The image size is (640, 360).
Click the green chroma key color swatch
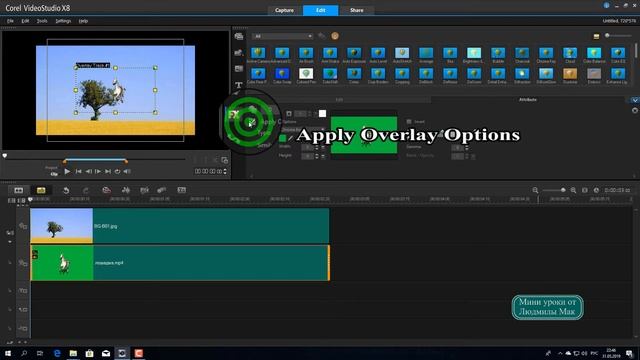pyautogui.click(x=282, y=138)
